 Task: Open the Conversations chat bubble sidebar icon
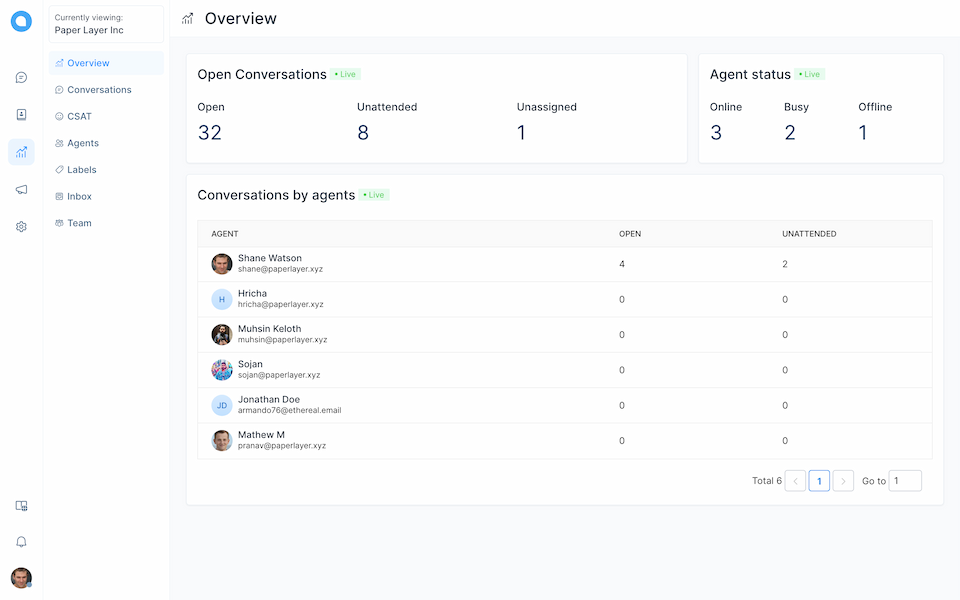[x=21, y=78]
